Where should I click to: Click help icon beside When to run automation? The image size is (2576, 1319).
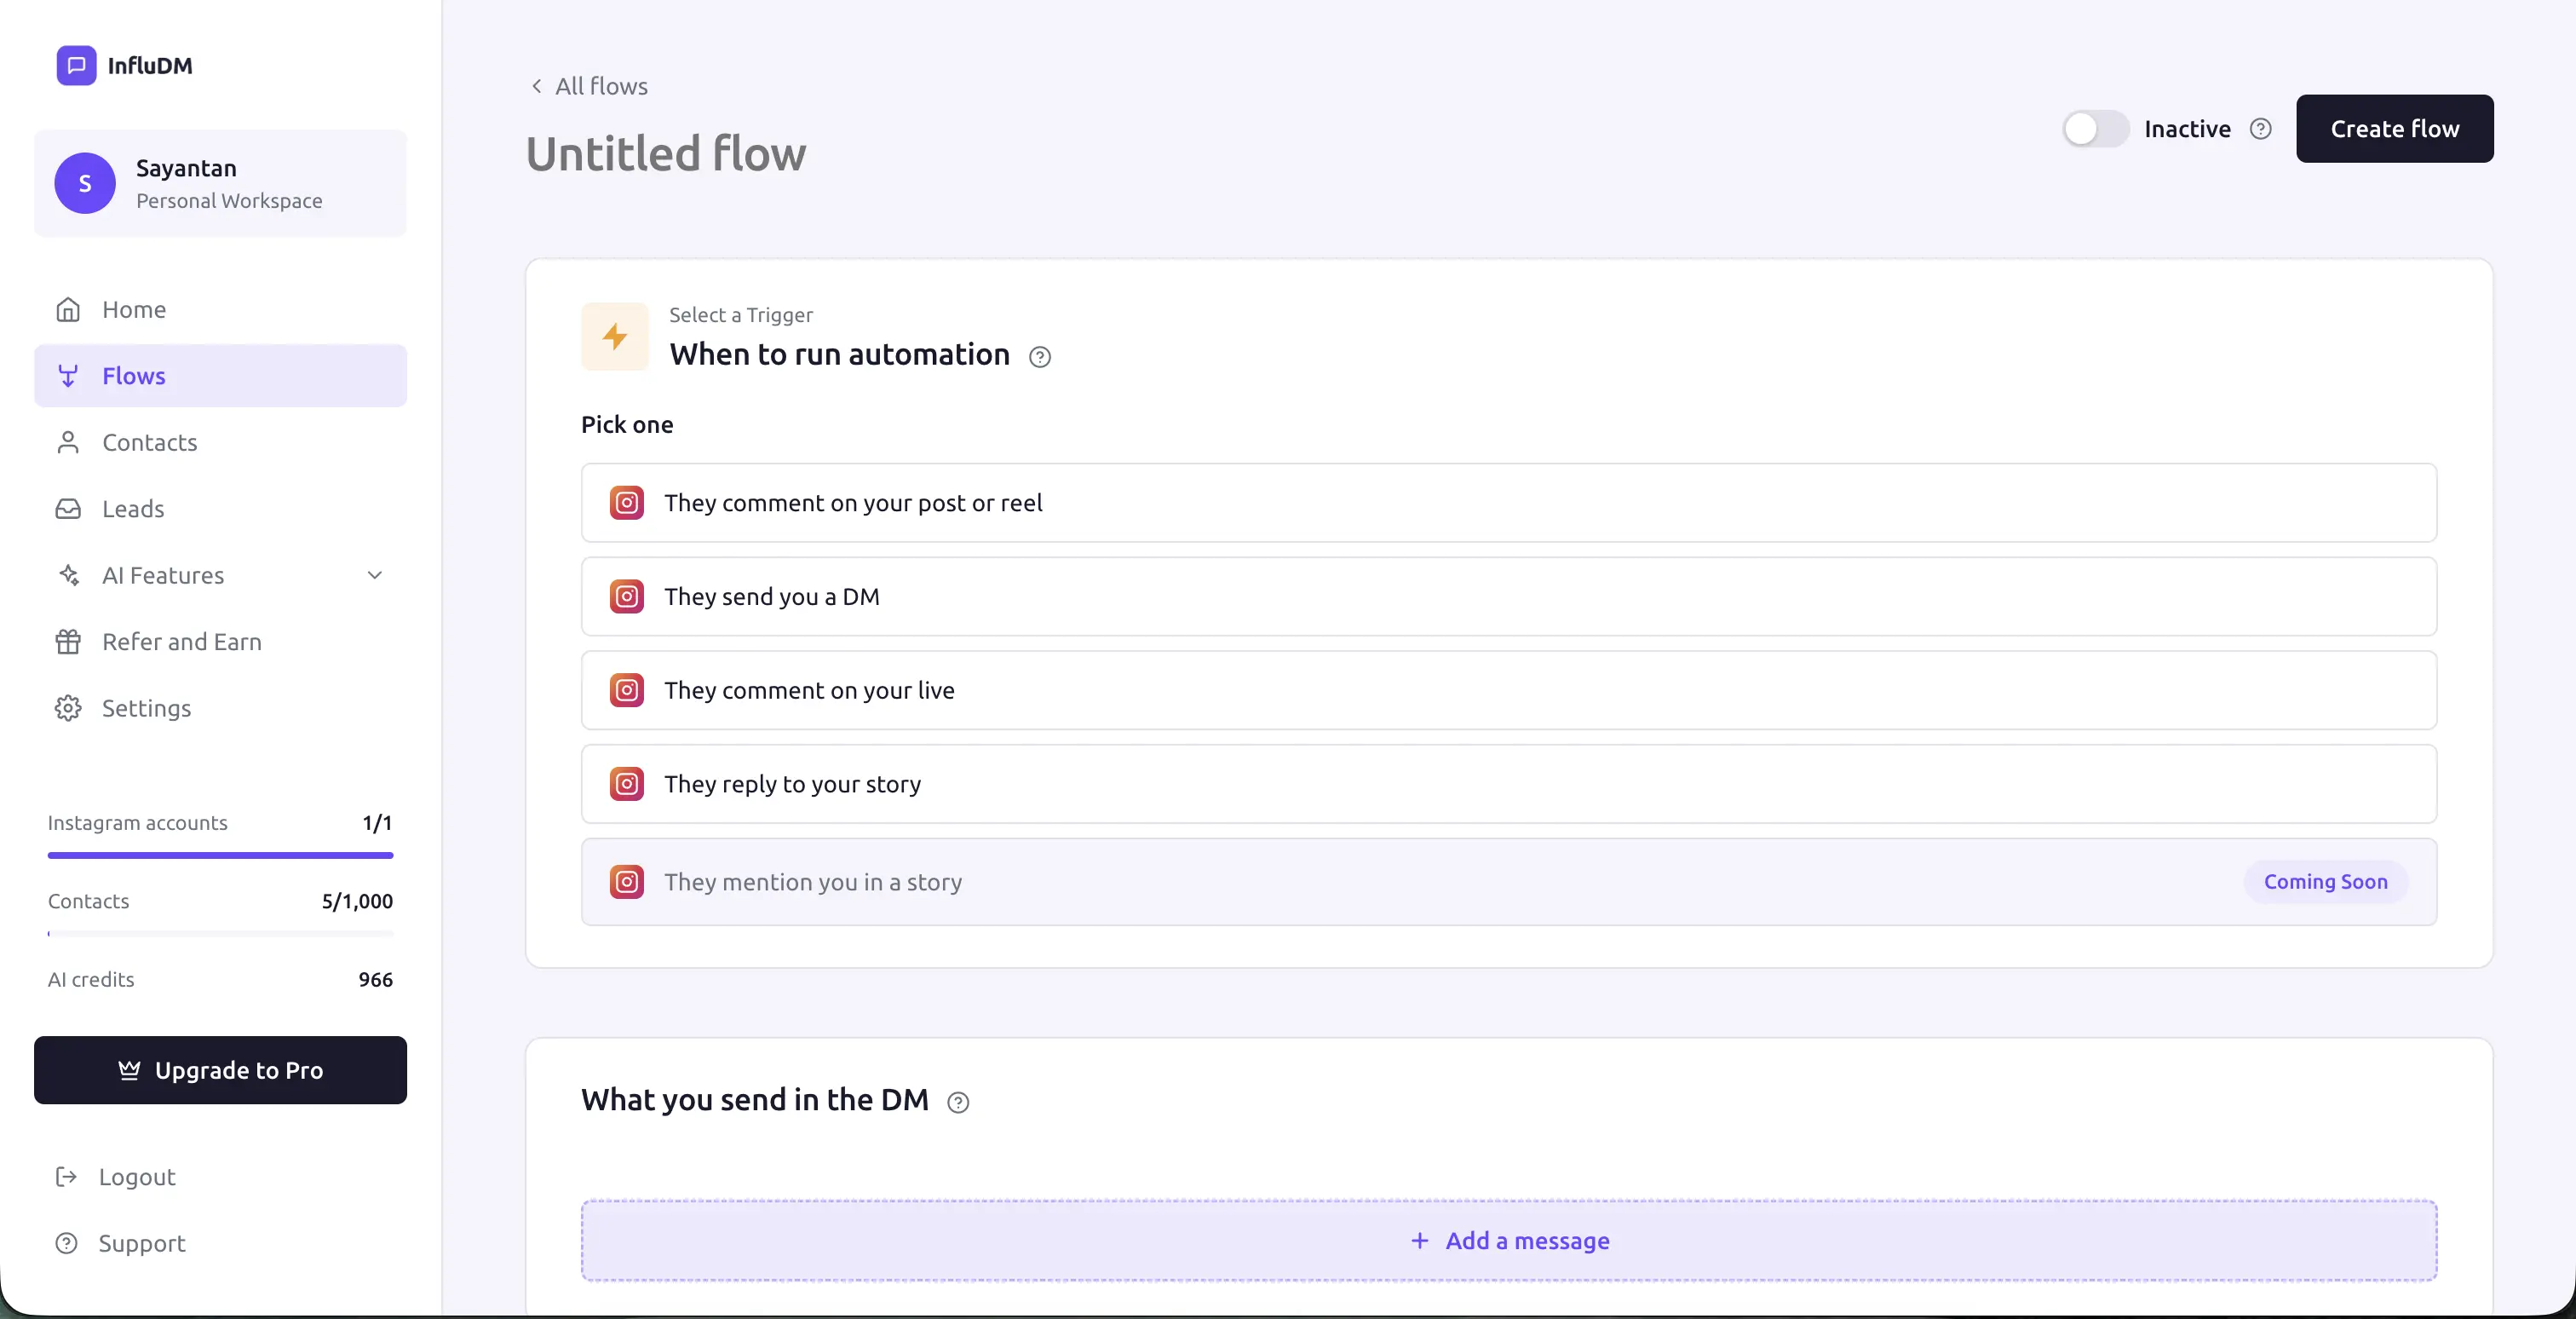1040,357
